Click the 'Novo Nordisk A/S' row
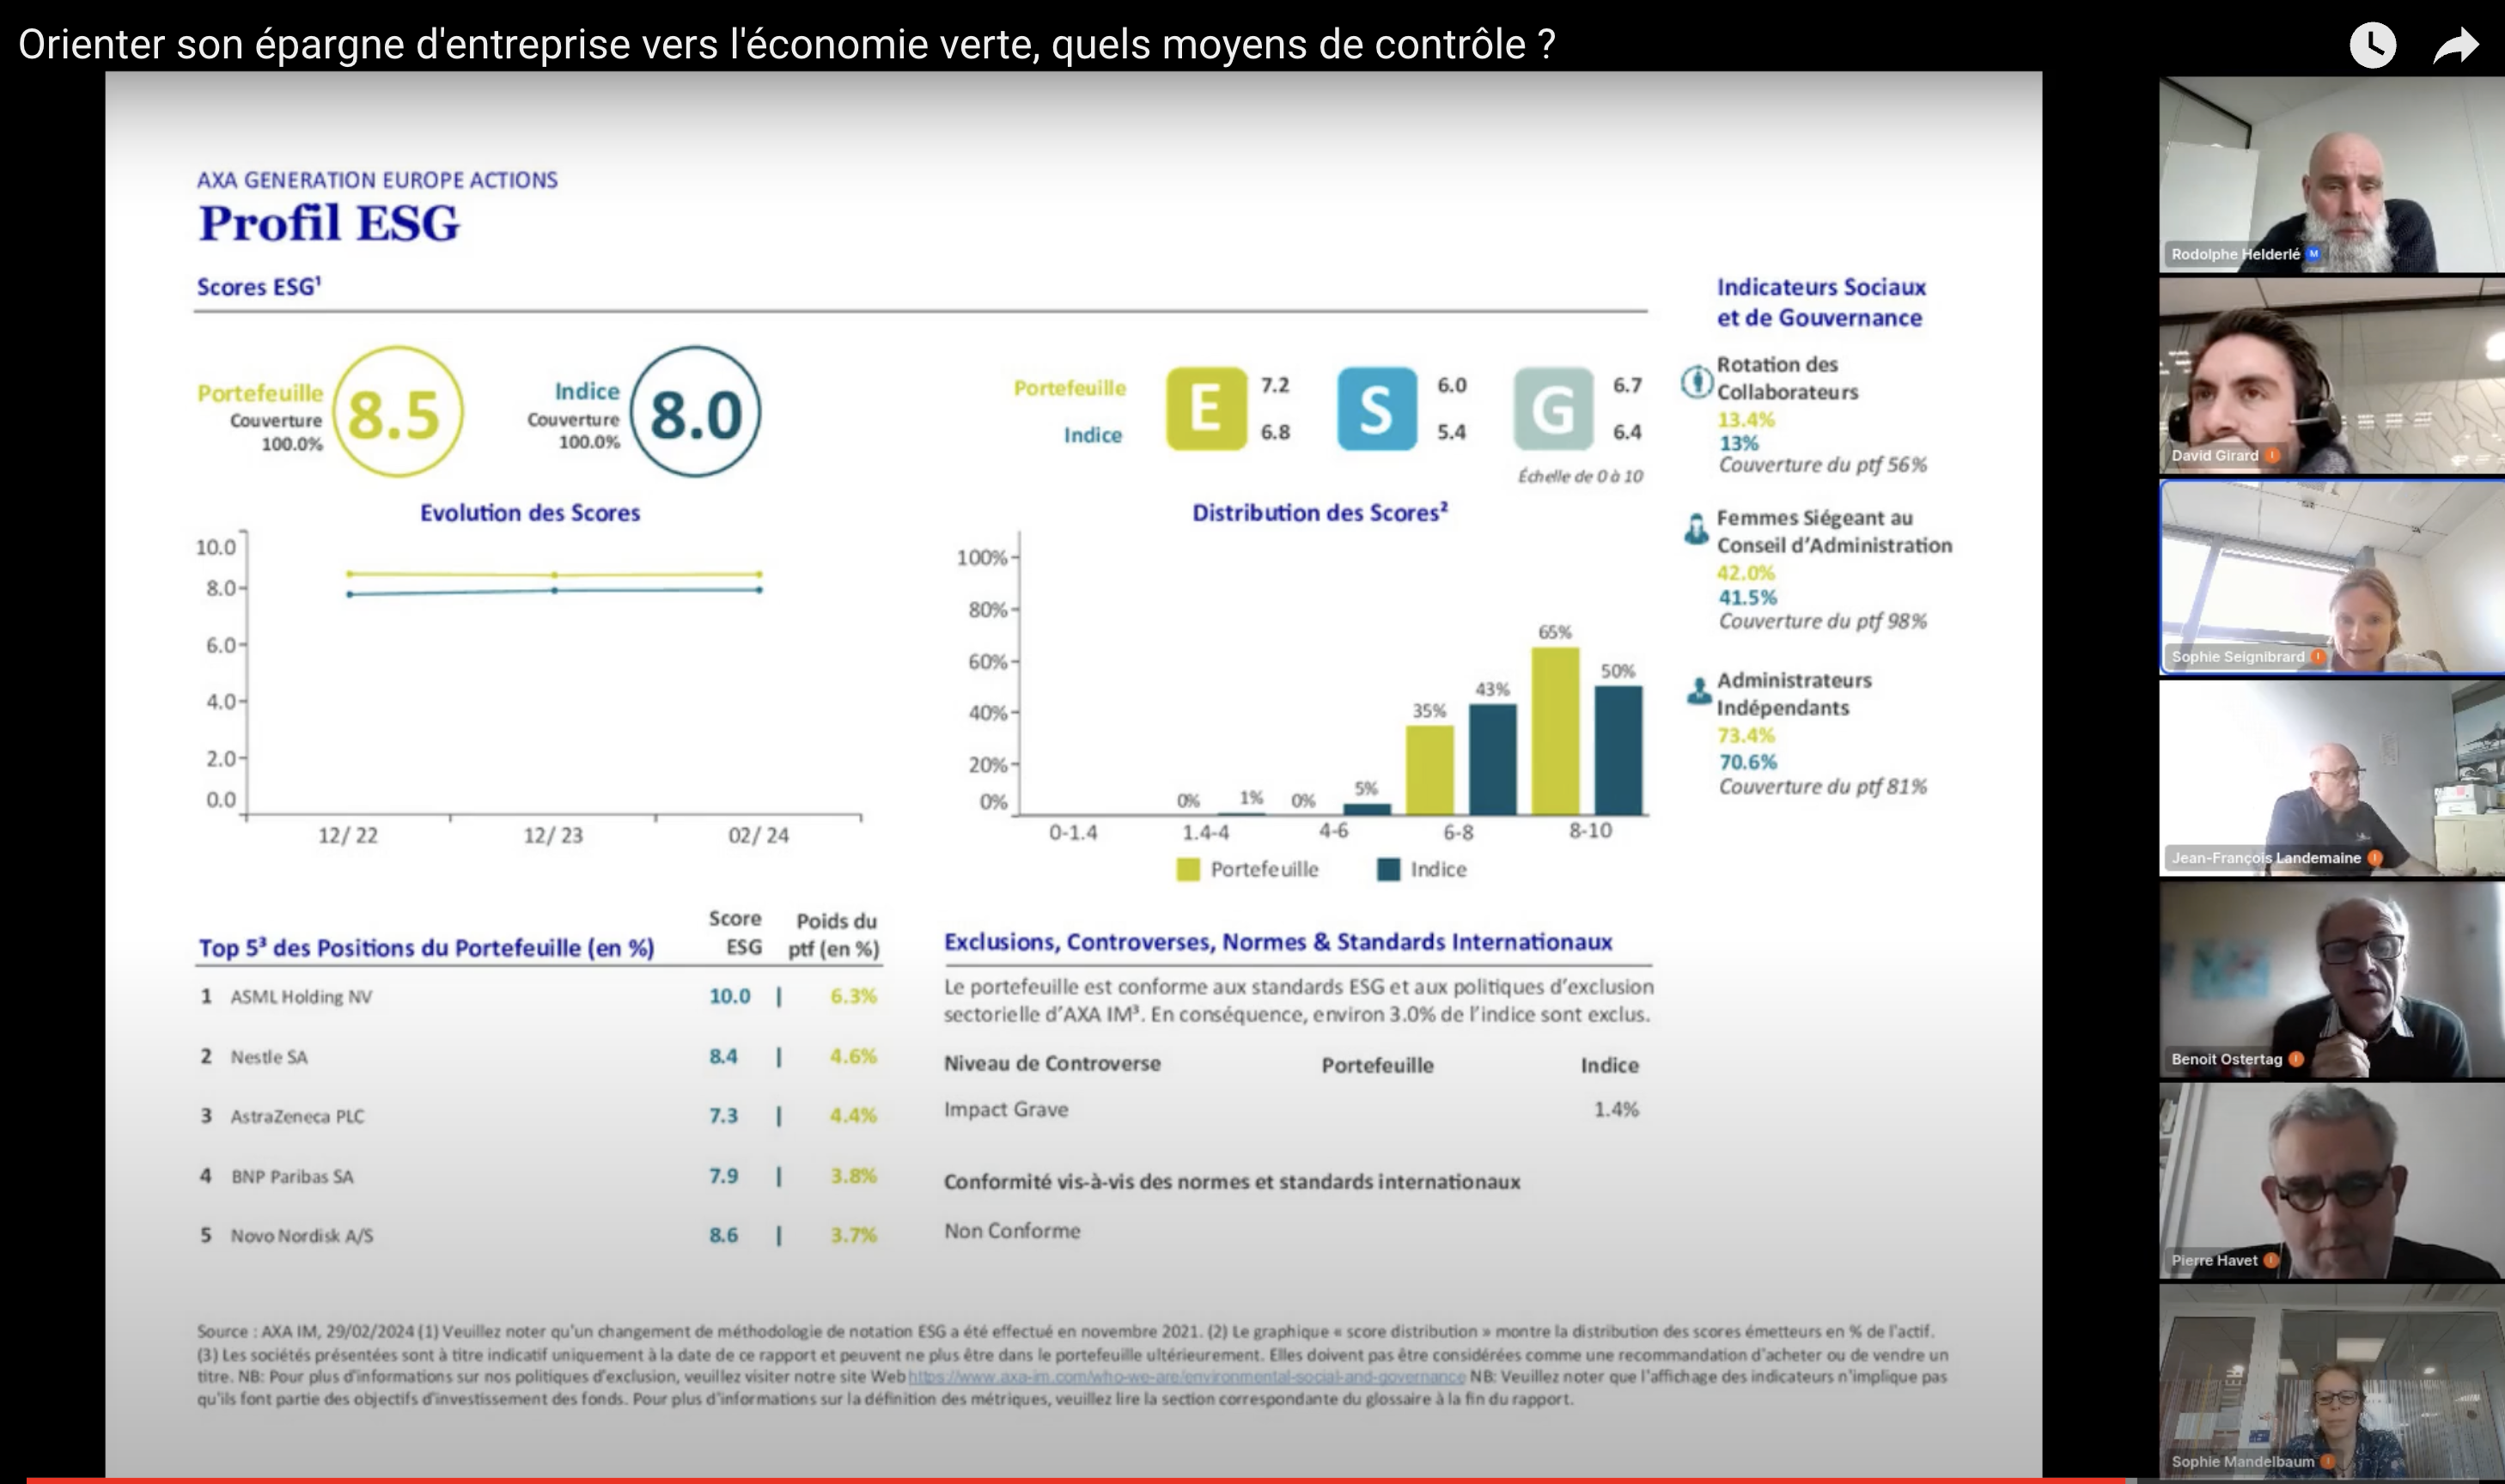This screenshot has width=2505, height=1484. click(x=539, y=1235)
